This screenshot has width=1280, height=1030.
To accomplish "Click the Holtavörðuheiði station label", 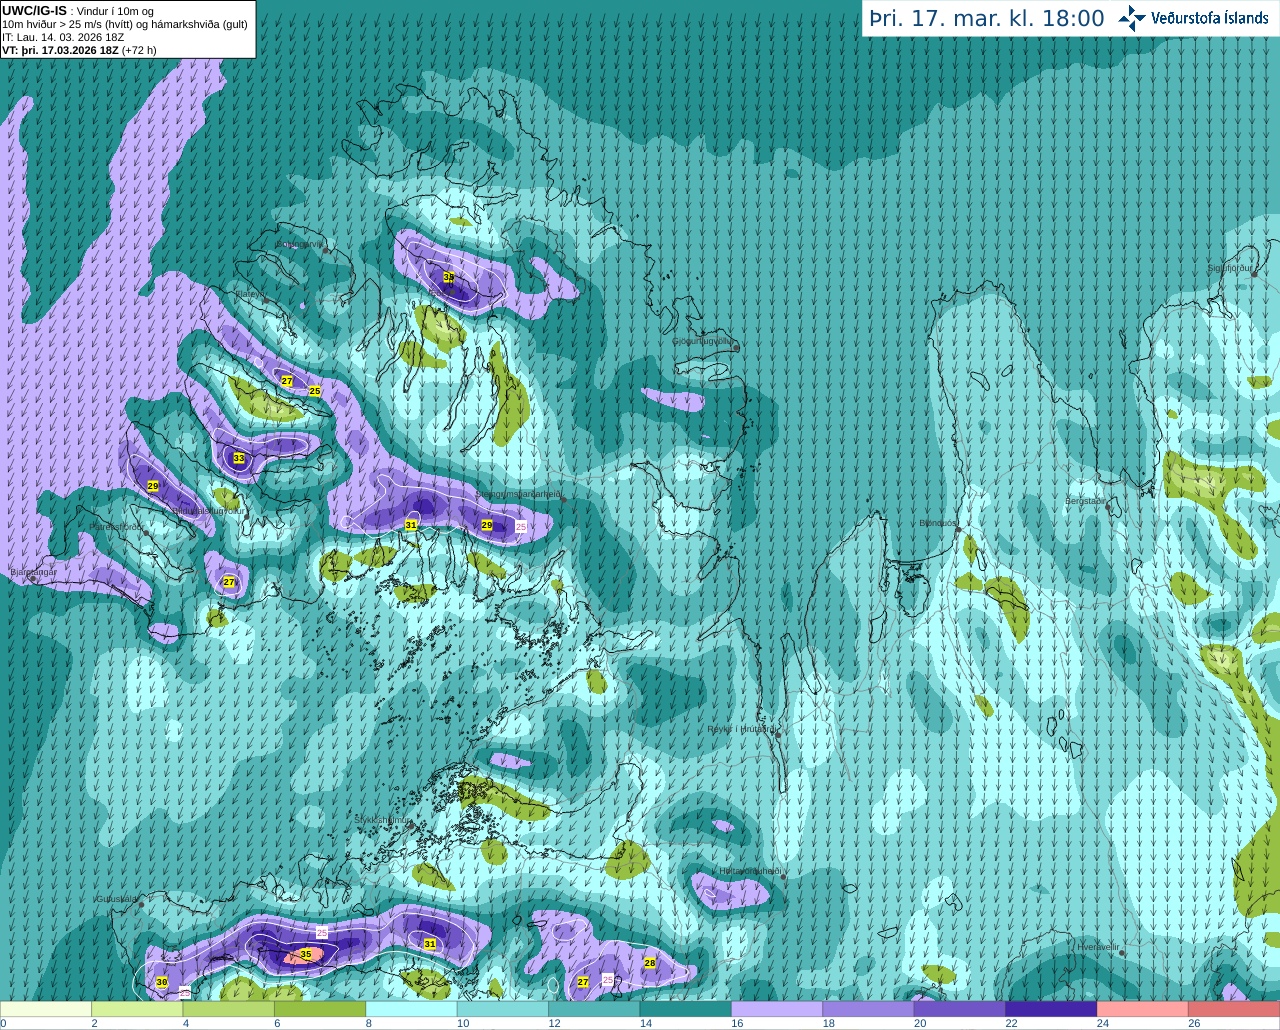I will [750, 871].
